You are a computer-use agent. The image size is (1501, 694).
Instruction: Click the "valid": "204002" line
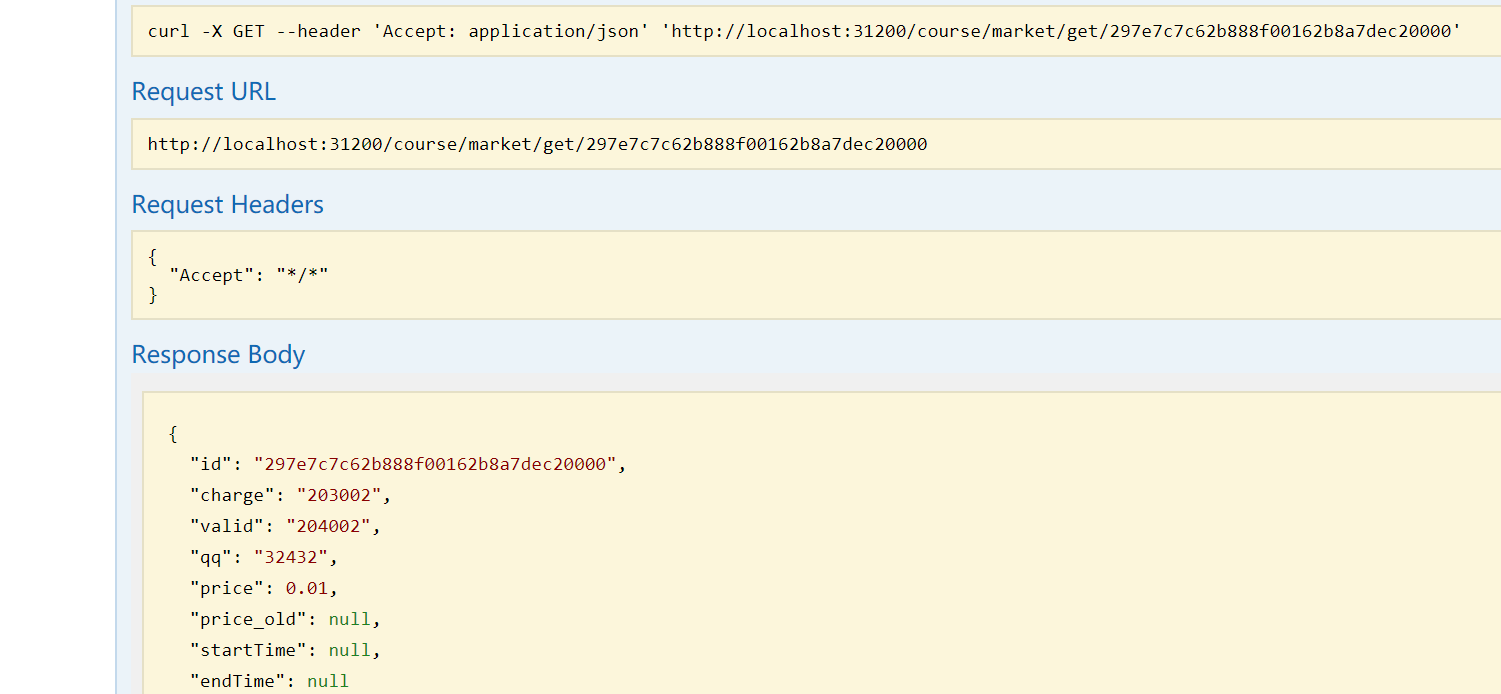(x=286, y=526)
